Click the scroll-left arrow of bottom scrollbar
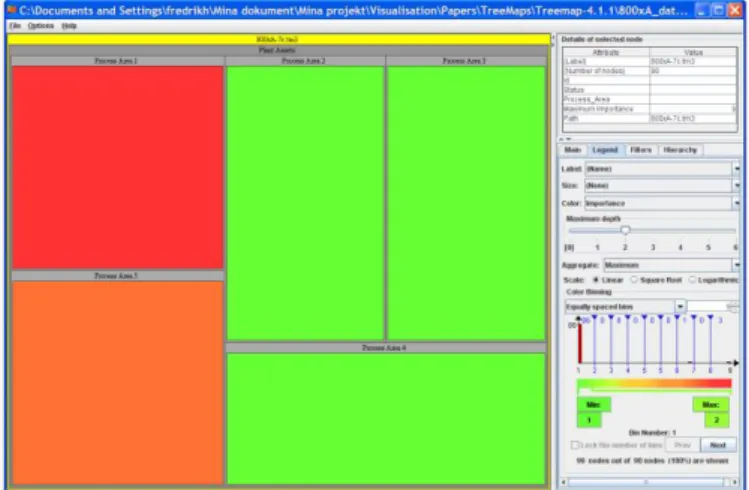749x490 pixels. tap(563, 482)
